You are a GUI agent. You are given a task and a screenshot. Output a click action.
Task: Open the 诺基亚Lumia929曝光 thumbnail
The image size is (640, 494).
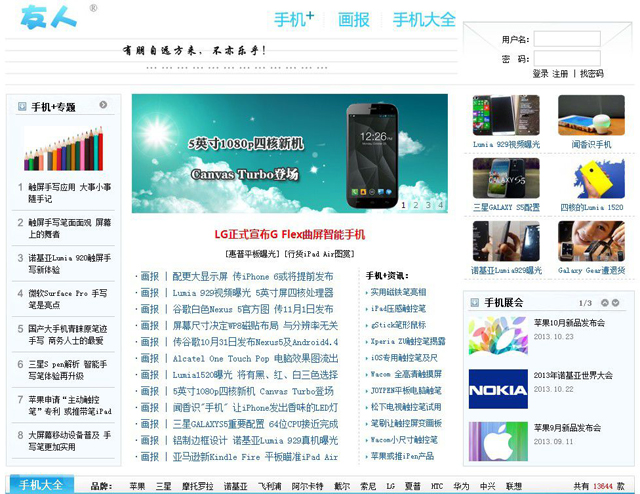pos(506,241)
